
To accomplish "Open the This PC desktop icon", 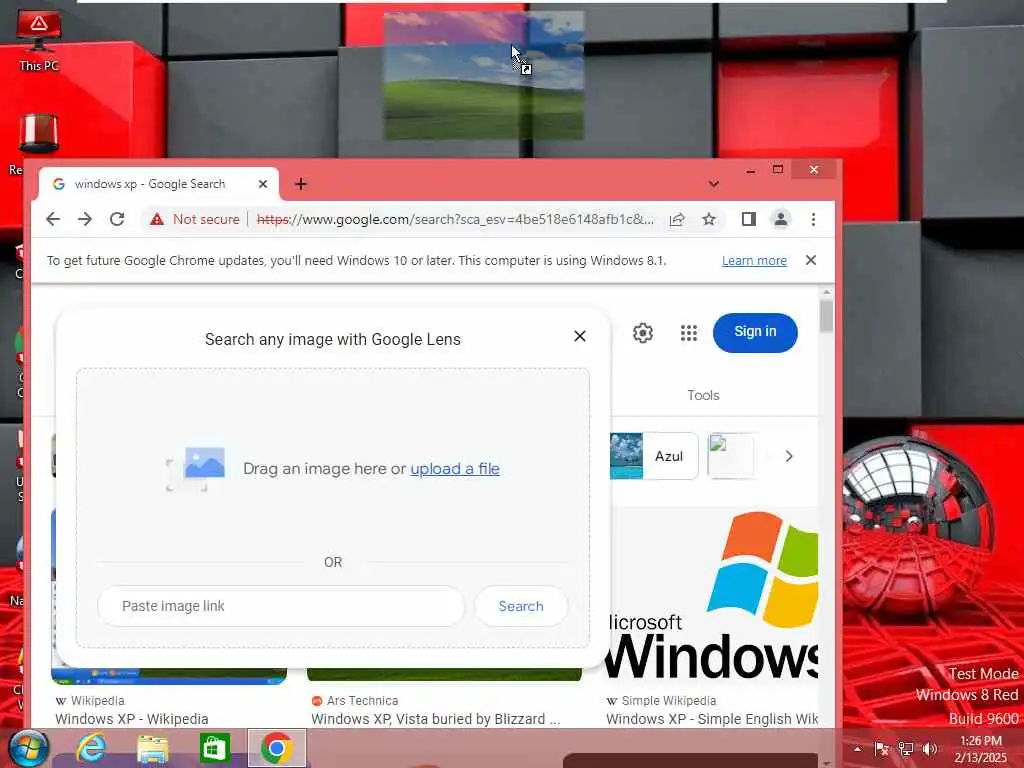I will point(39,40).
